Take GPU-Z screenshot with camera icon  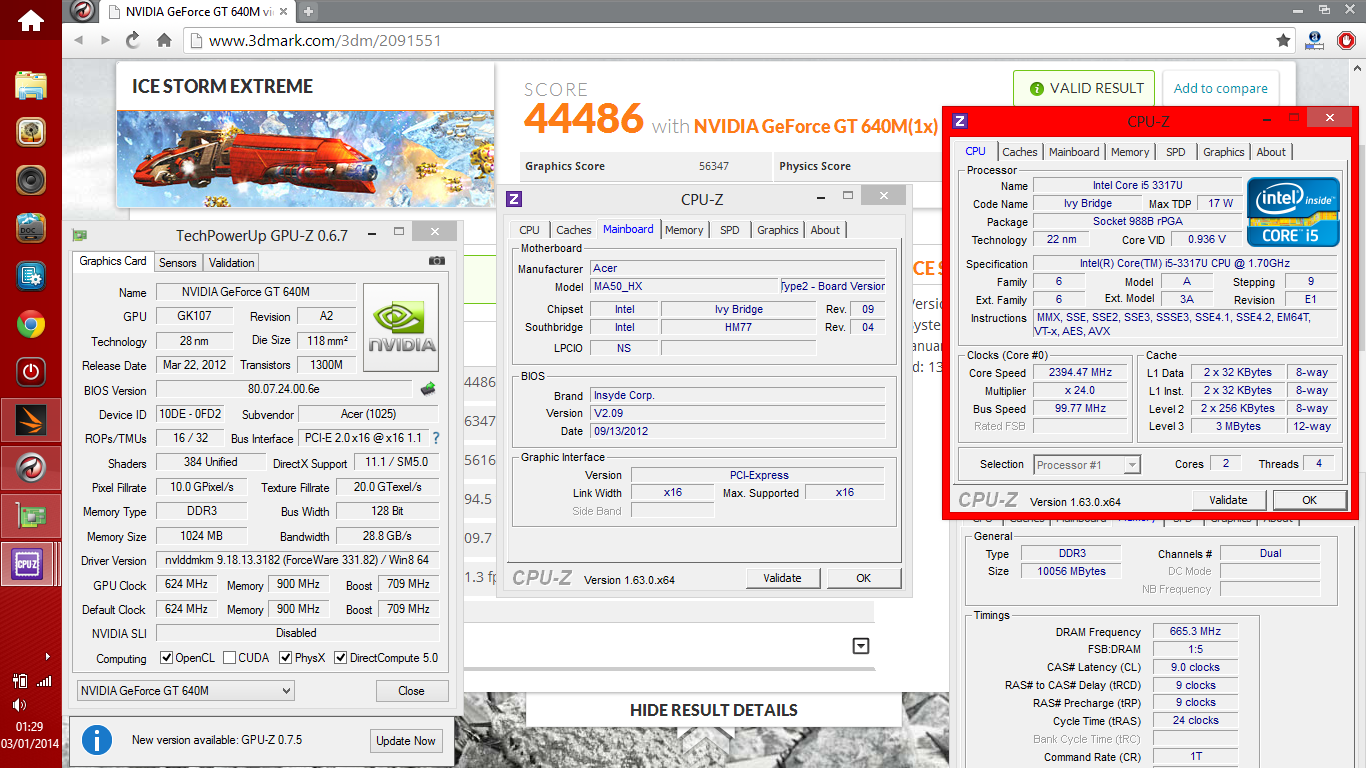tap(437, 261)
